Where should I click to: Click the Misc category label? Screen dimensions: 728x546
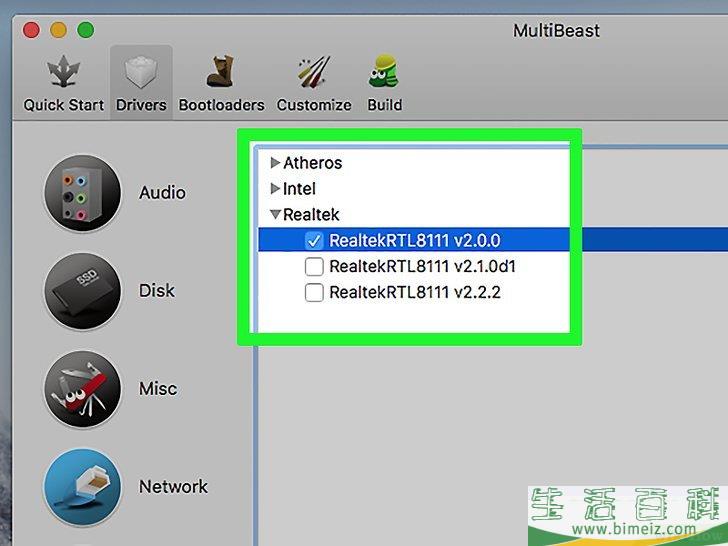(x=158, y=389)
